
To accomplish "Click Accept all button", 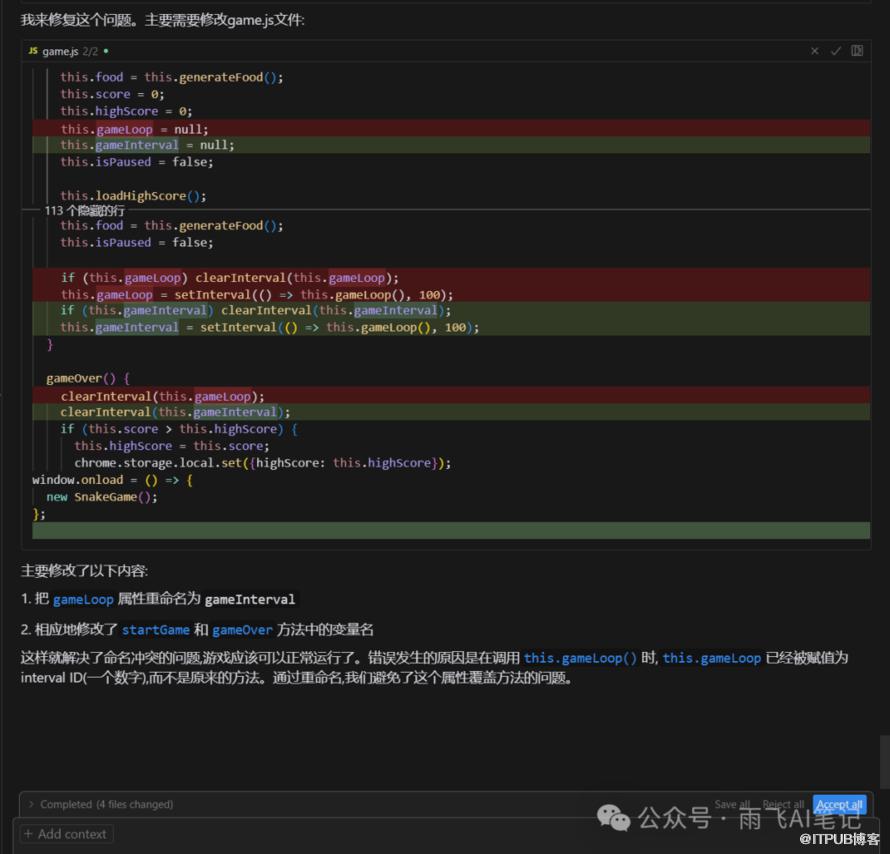I will point(839,804).
